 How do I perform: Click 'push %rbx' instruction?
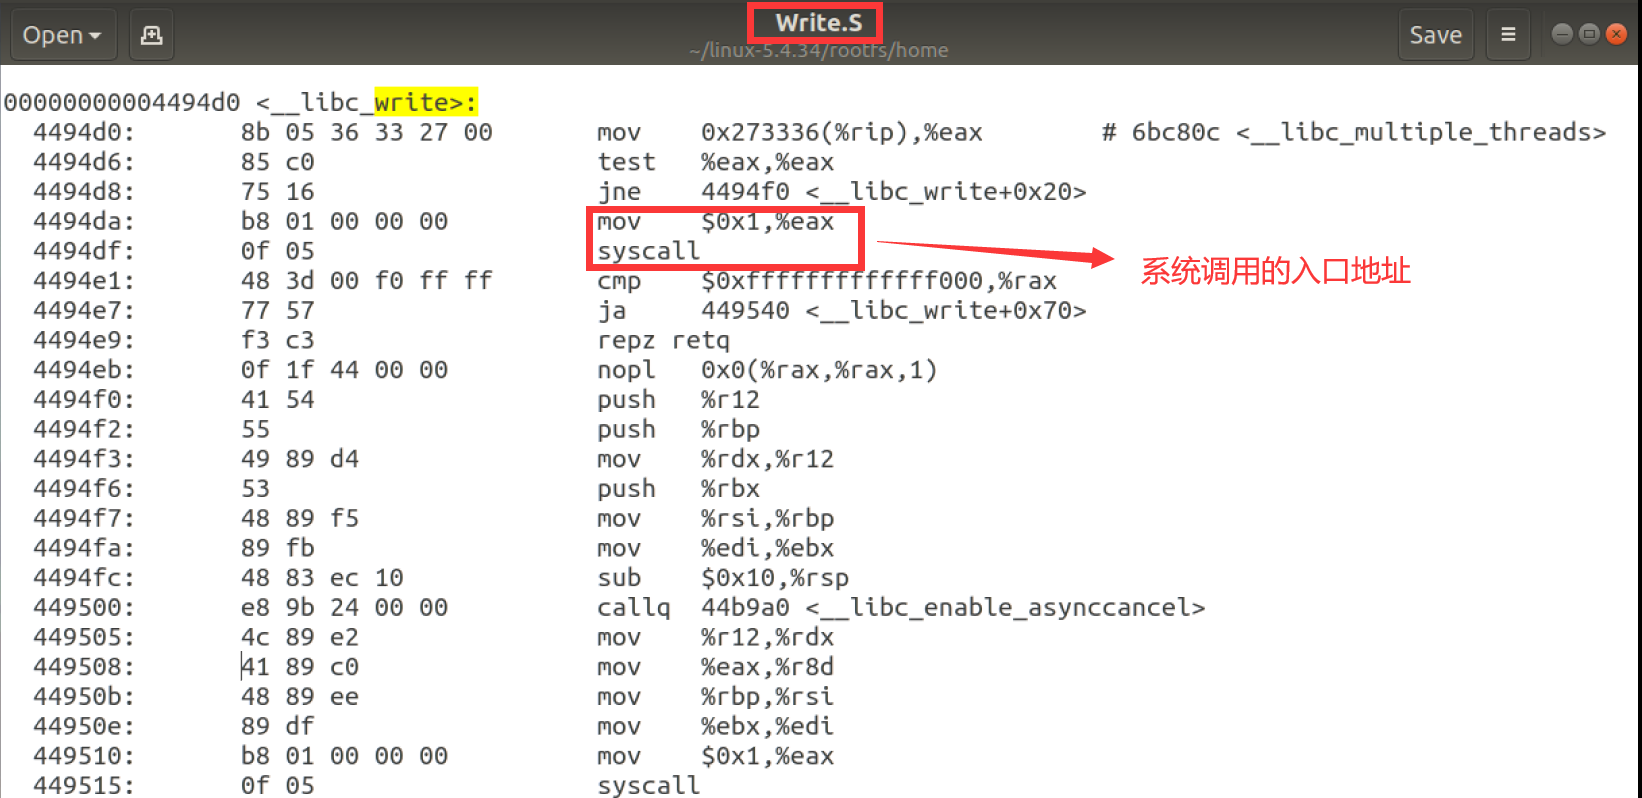[678, 489]
